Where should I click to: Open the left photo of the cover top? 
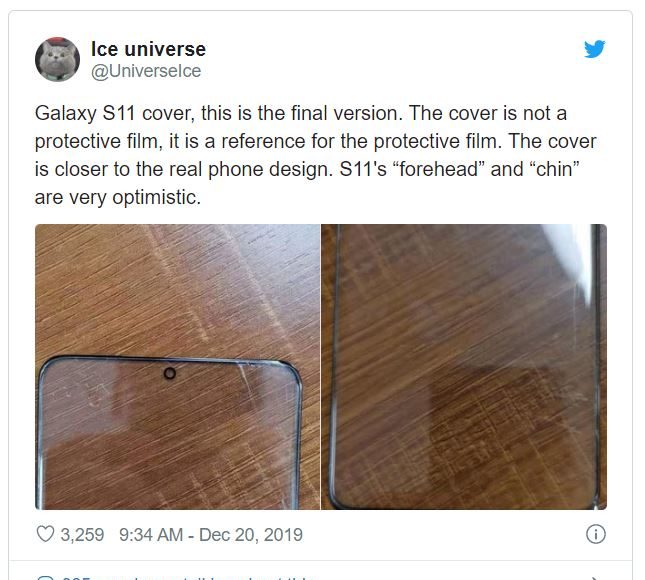tap(177, 367)
